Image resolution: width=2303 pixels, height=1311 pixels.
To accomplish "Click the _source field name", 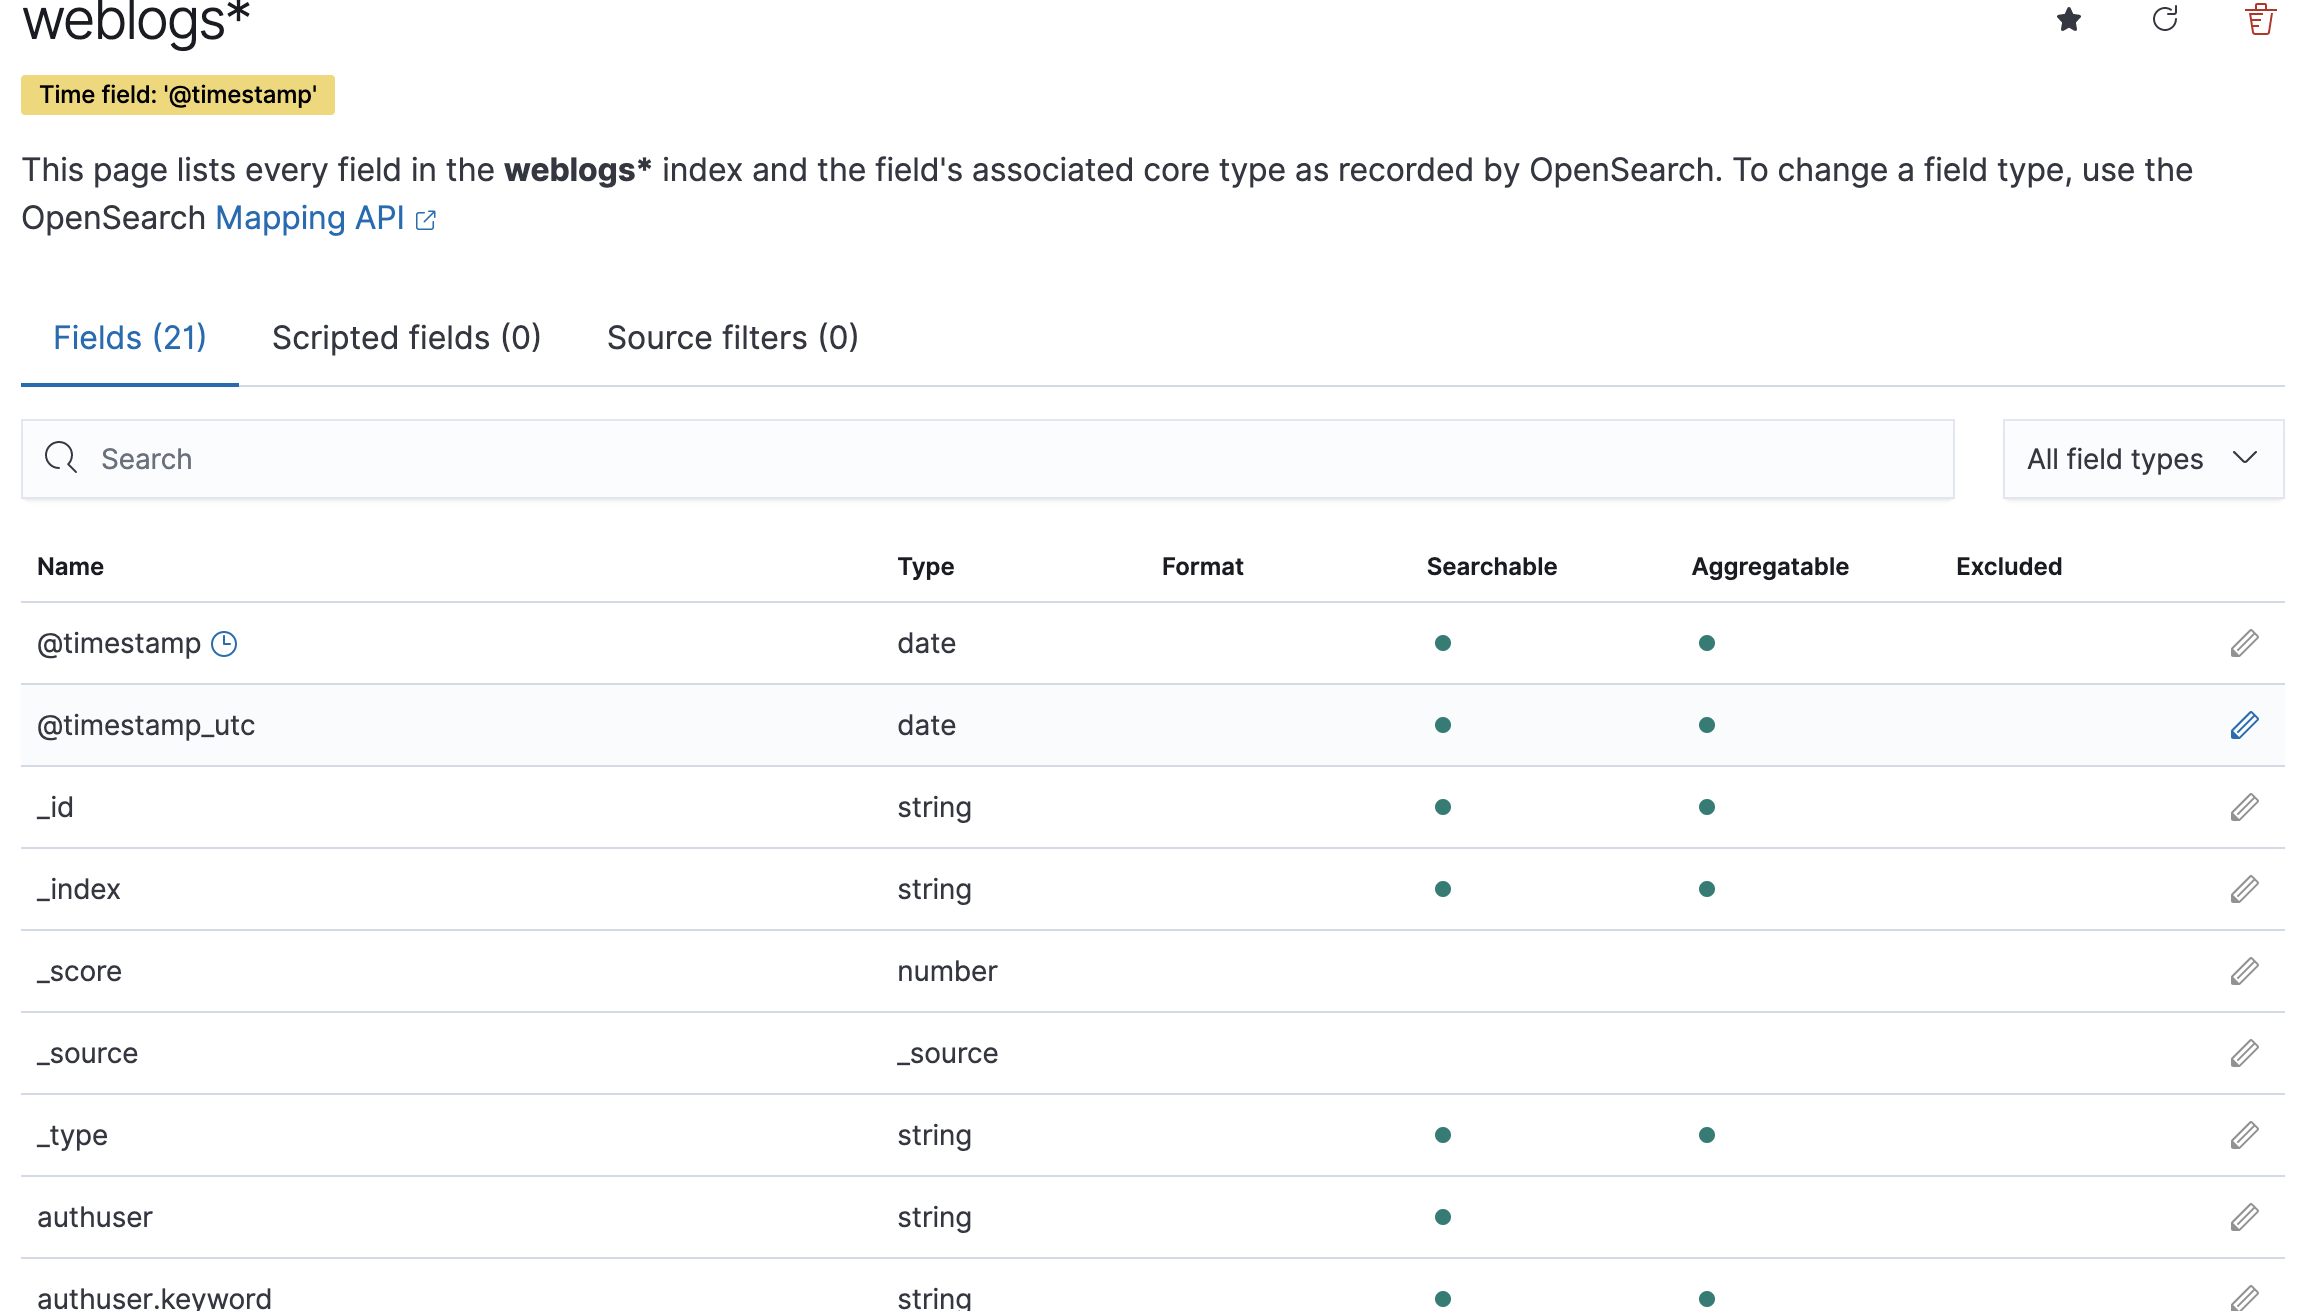I will tap(87, 1053).
